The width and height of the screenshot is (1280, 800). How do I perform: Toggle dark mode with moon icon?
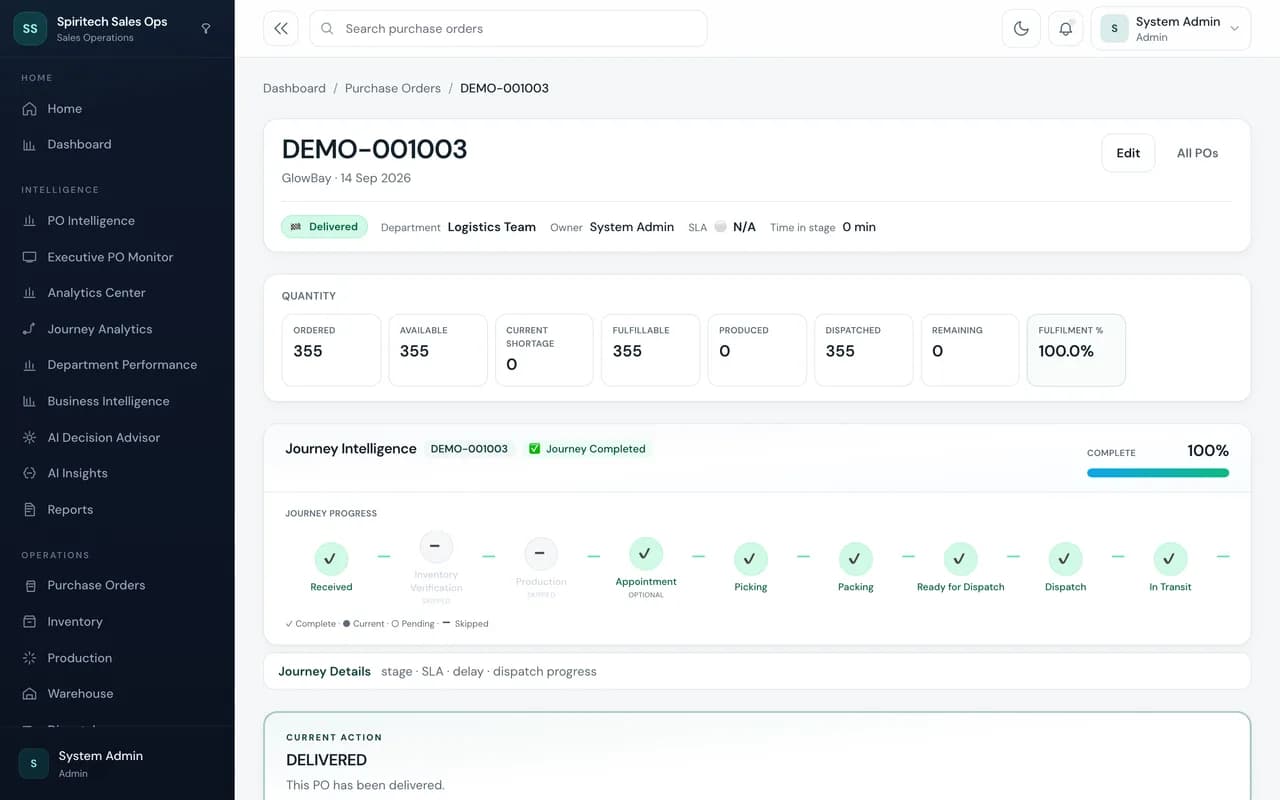pyautogui.click(x=1021, y=29)
